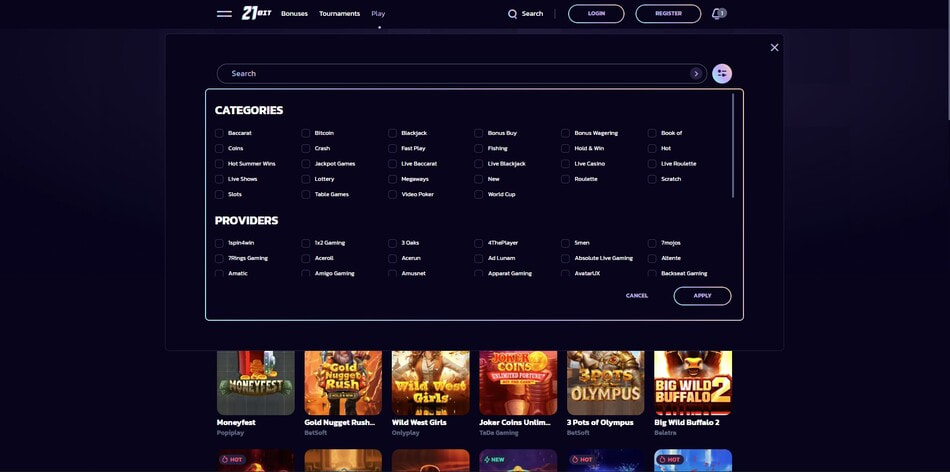Open the Wild West Girls thumbnail

click(431, 383)
